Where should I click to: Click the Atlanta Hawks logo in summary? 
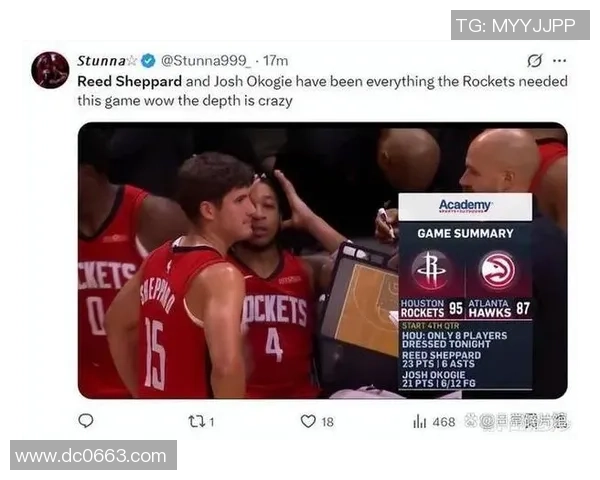coord(498,270)
